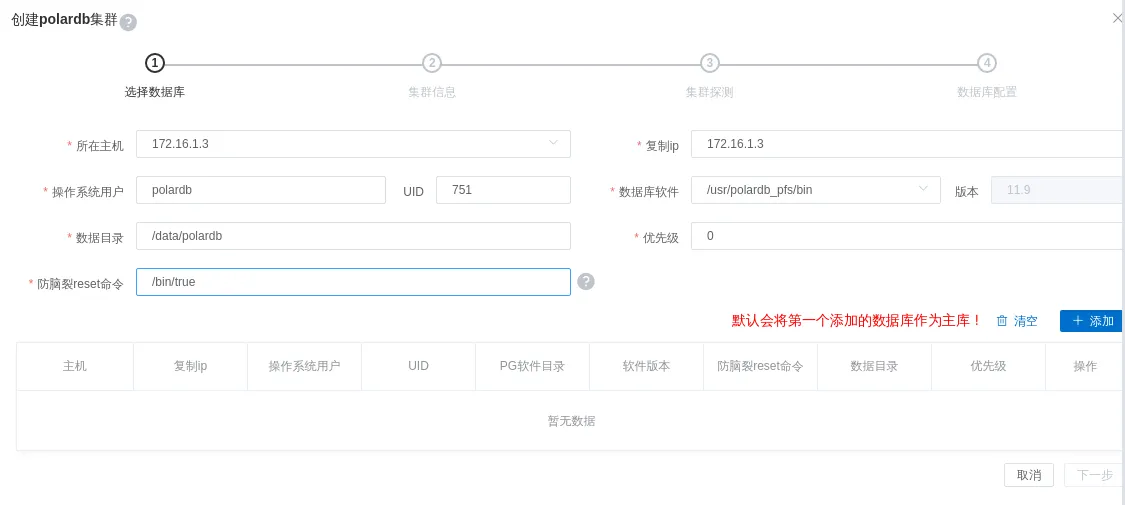The width and height of the screenshot is (1125, 505).
Task: Click the 操作系统用户 input containing polardb
Action: (260, 190)
